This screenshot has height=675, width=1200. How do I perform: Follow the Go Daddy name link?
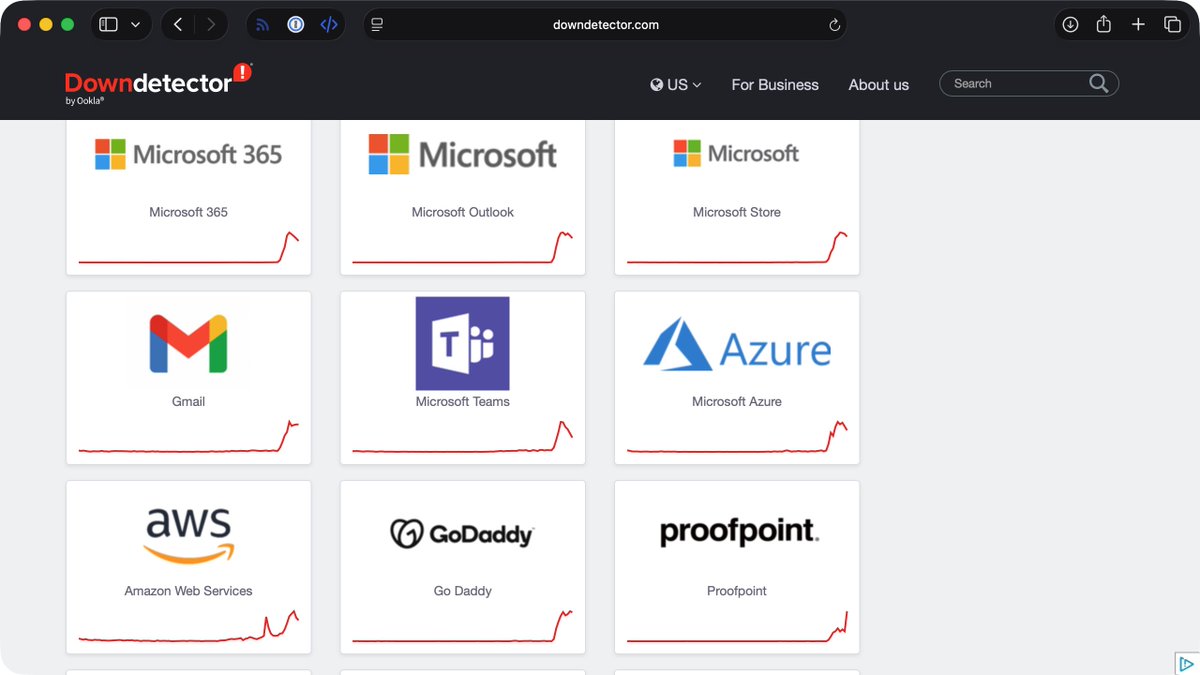click(463, 591)
